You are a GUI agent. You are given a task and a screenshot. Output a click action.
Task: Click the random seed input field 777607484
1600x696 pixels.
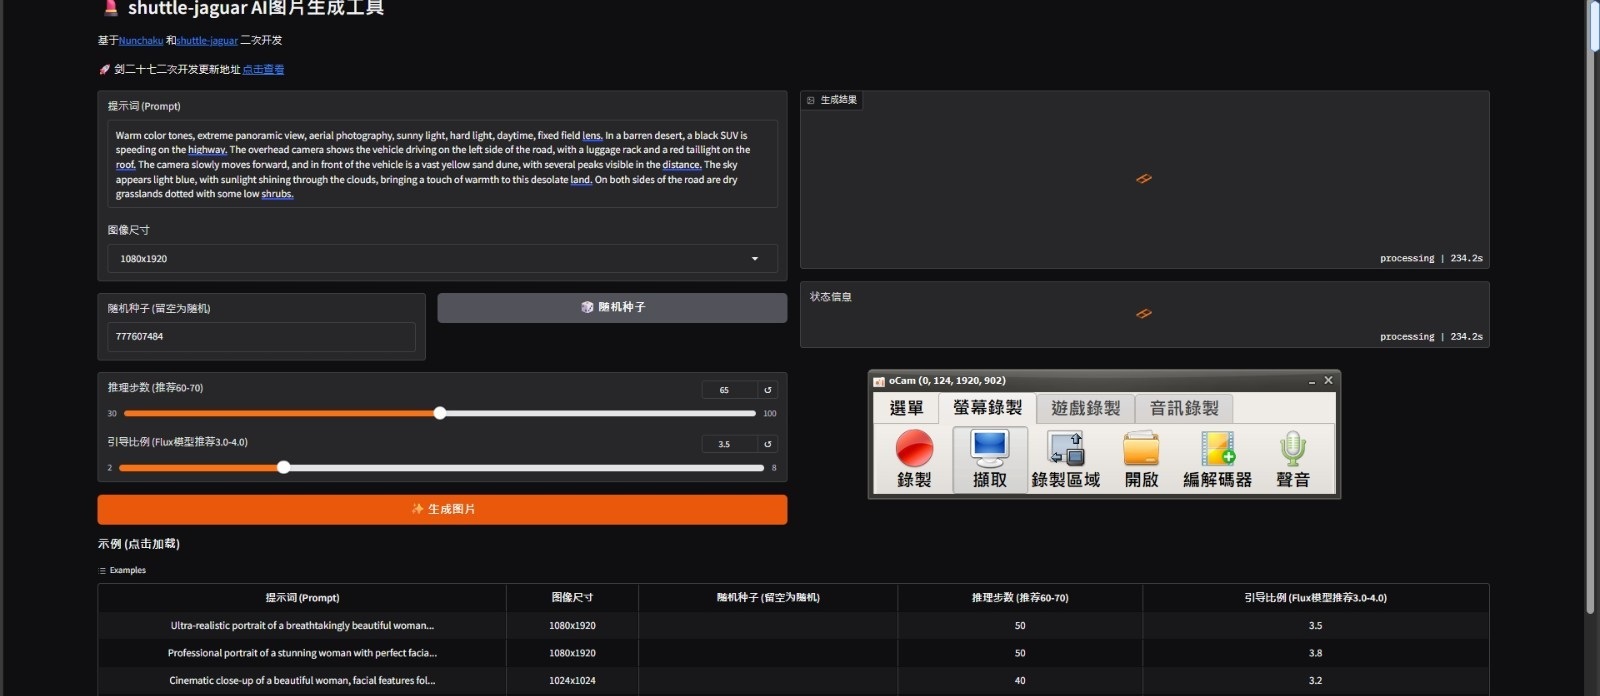pos(261,337)
